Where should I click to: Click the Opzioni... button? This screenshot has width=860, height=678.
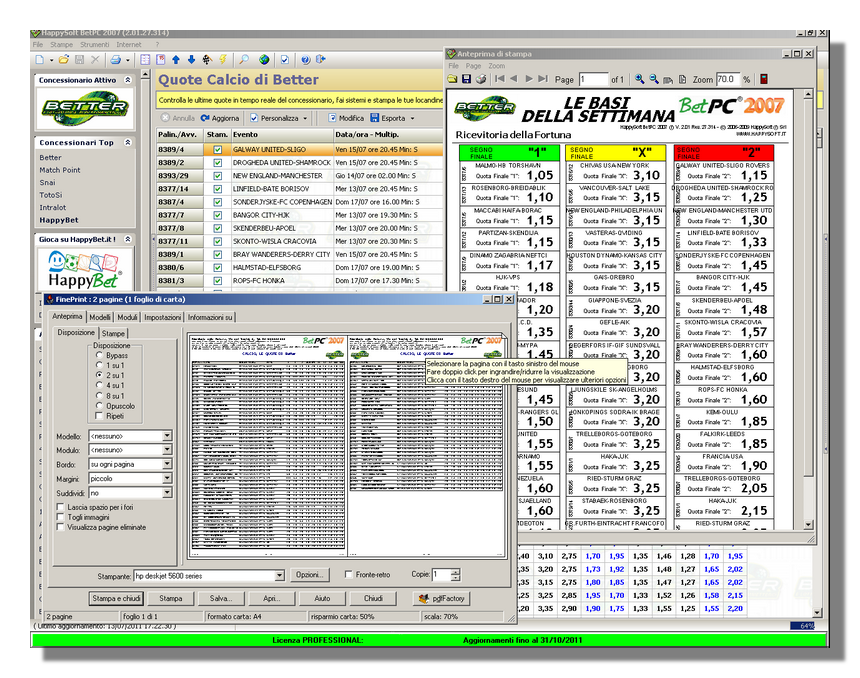[x=310, y=575]
